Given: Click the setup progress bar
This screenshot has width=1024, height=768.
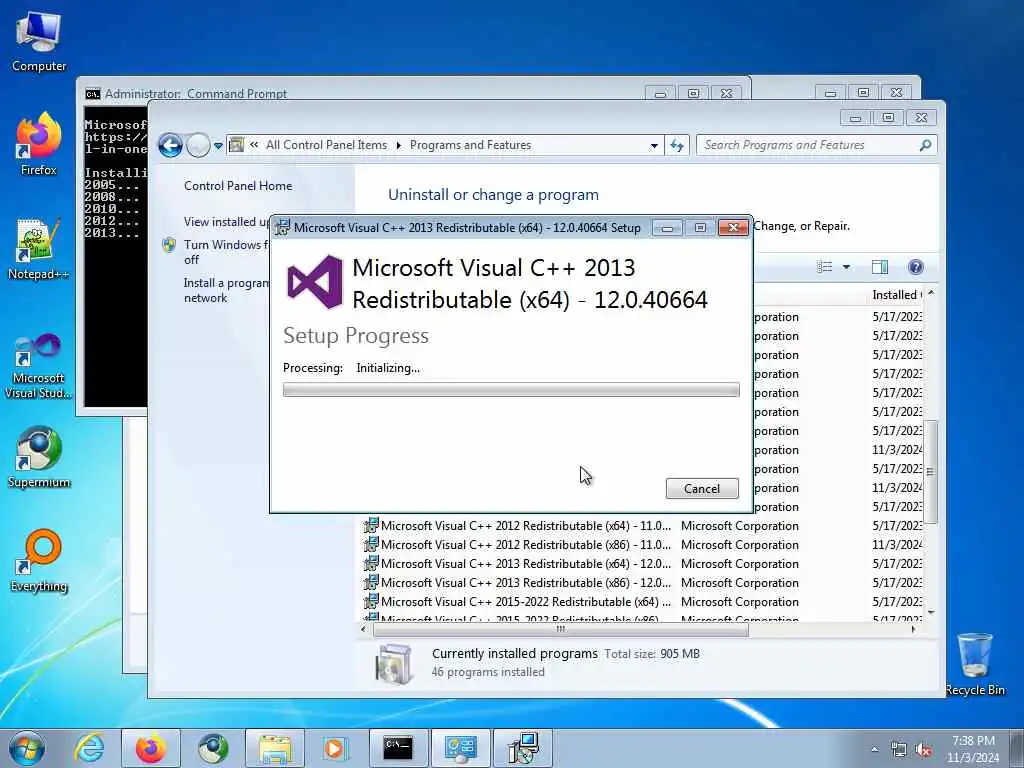Looking at the screenshot, I should pos(511,390).
